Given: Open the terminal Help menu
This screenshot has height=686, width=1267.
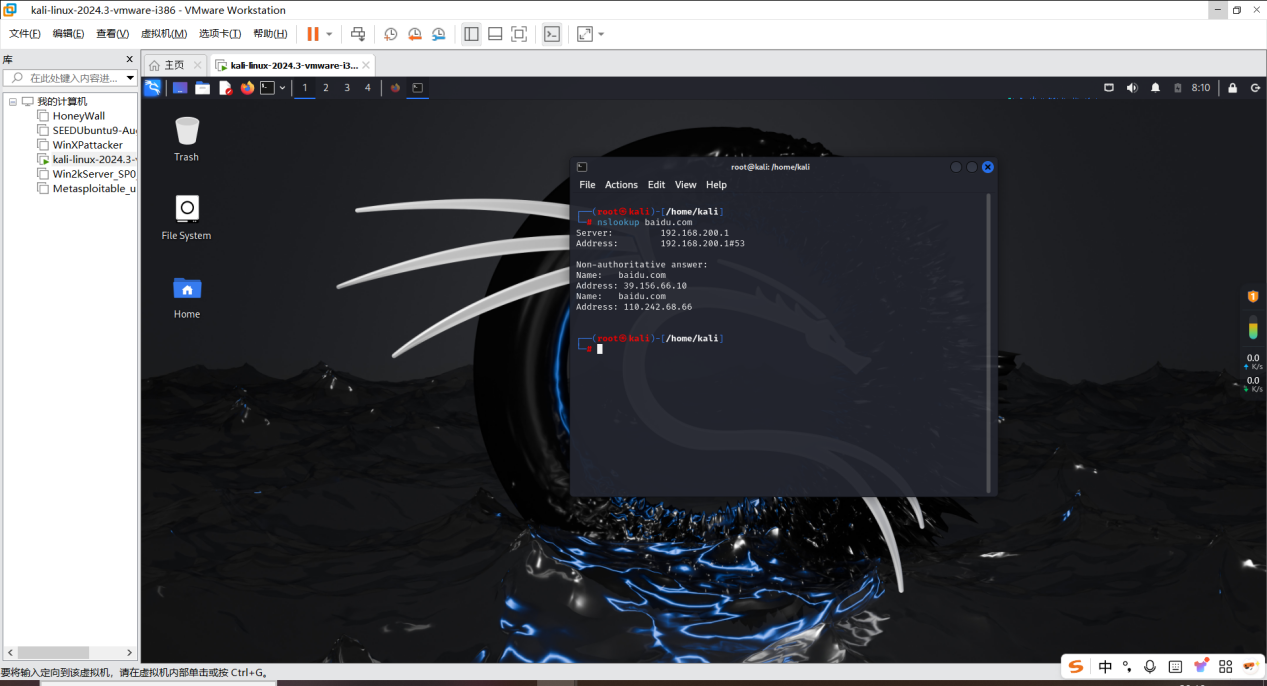Looking at the screenshot, I should point(716,185).
